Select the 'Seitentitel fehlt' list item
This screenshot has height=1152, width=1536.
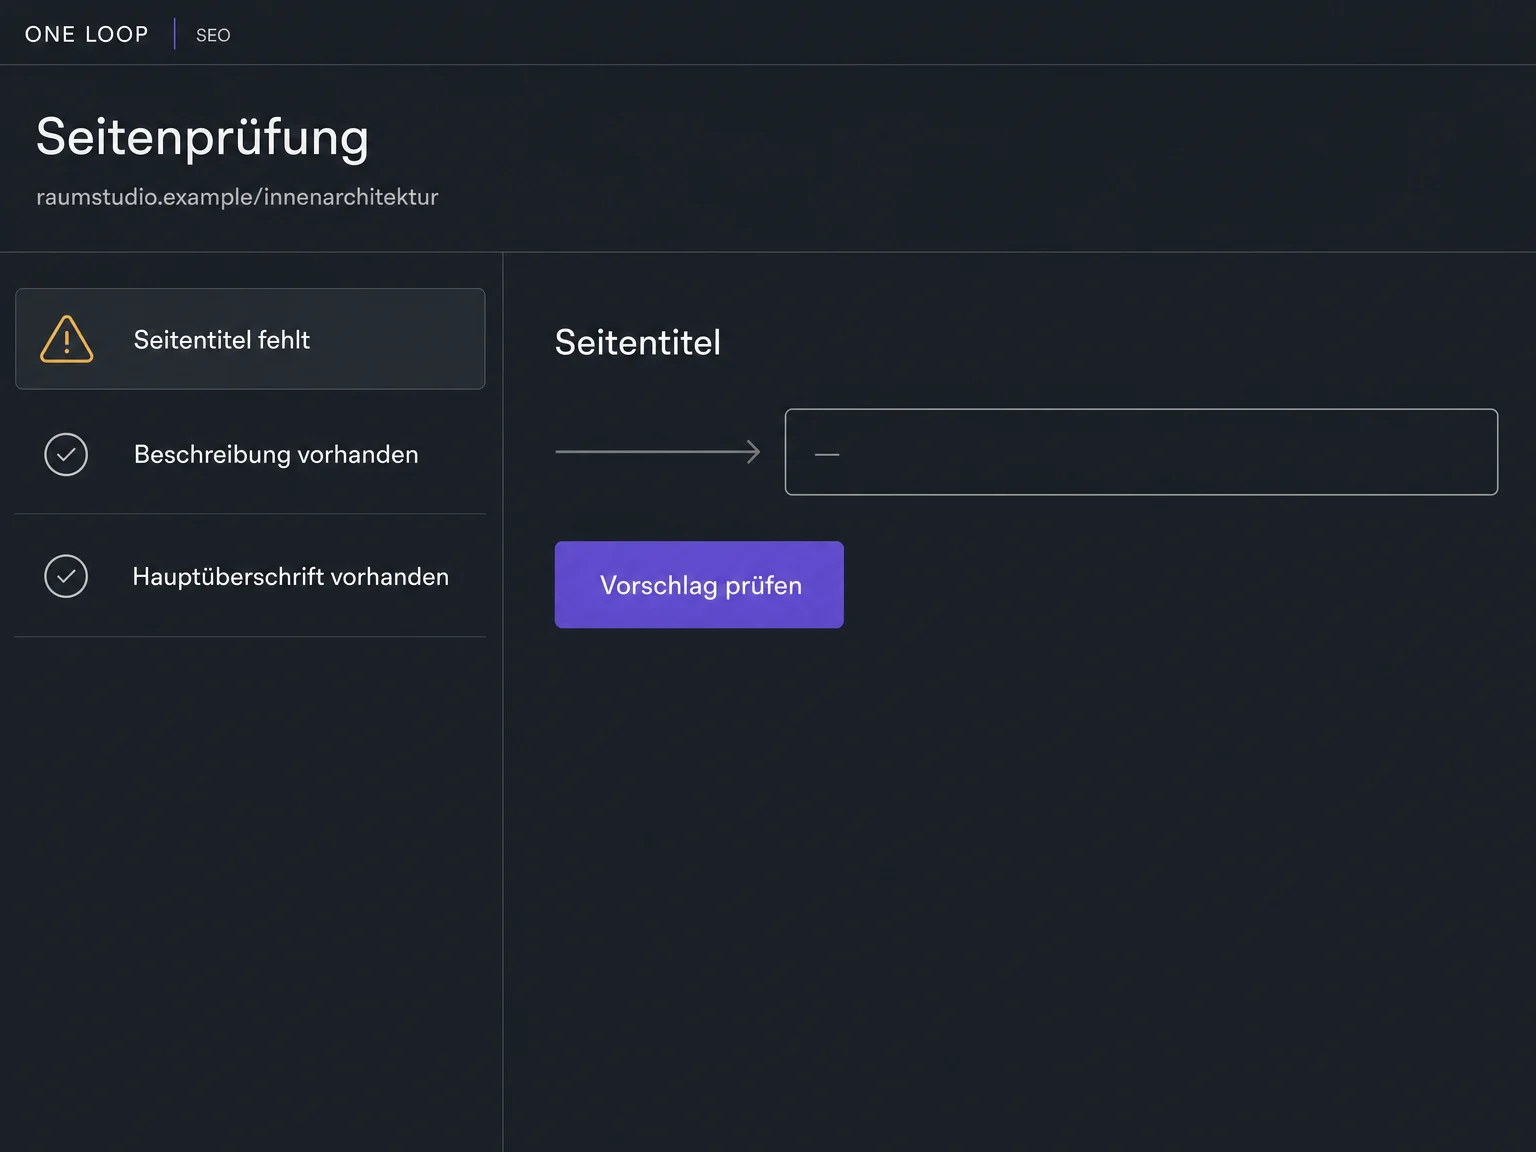pyautogui.click(x=250, y=339)
